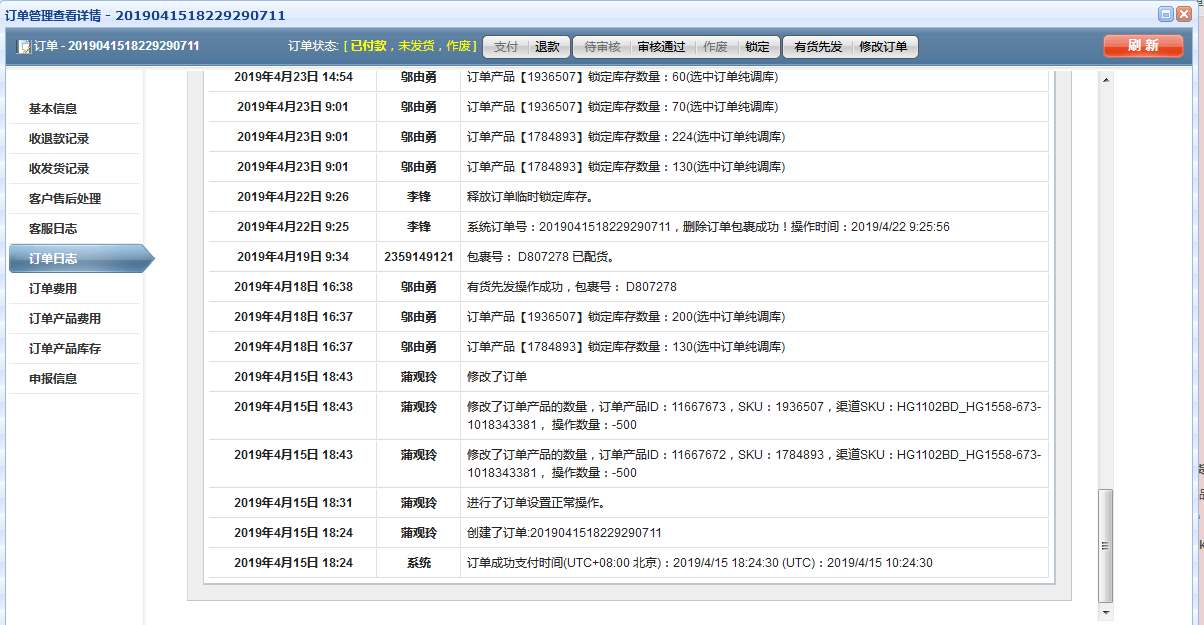
Task: Click 审核通过 to approve the order
Action: click(x=661, y=47)
